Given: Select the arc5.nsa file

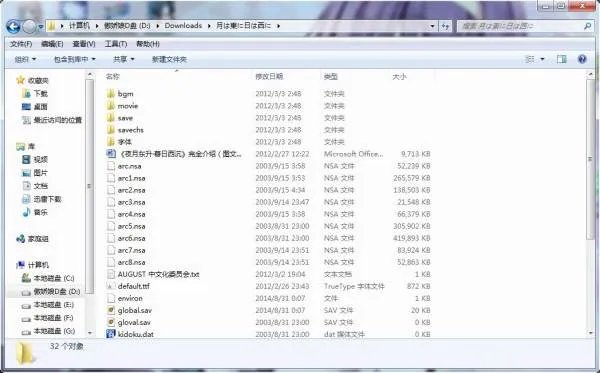Looking at the screenshot, I should coord(131,226).
